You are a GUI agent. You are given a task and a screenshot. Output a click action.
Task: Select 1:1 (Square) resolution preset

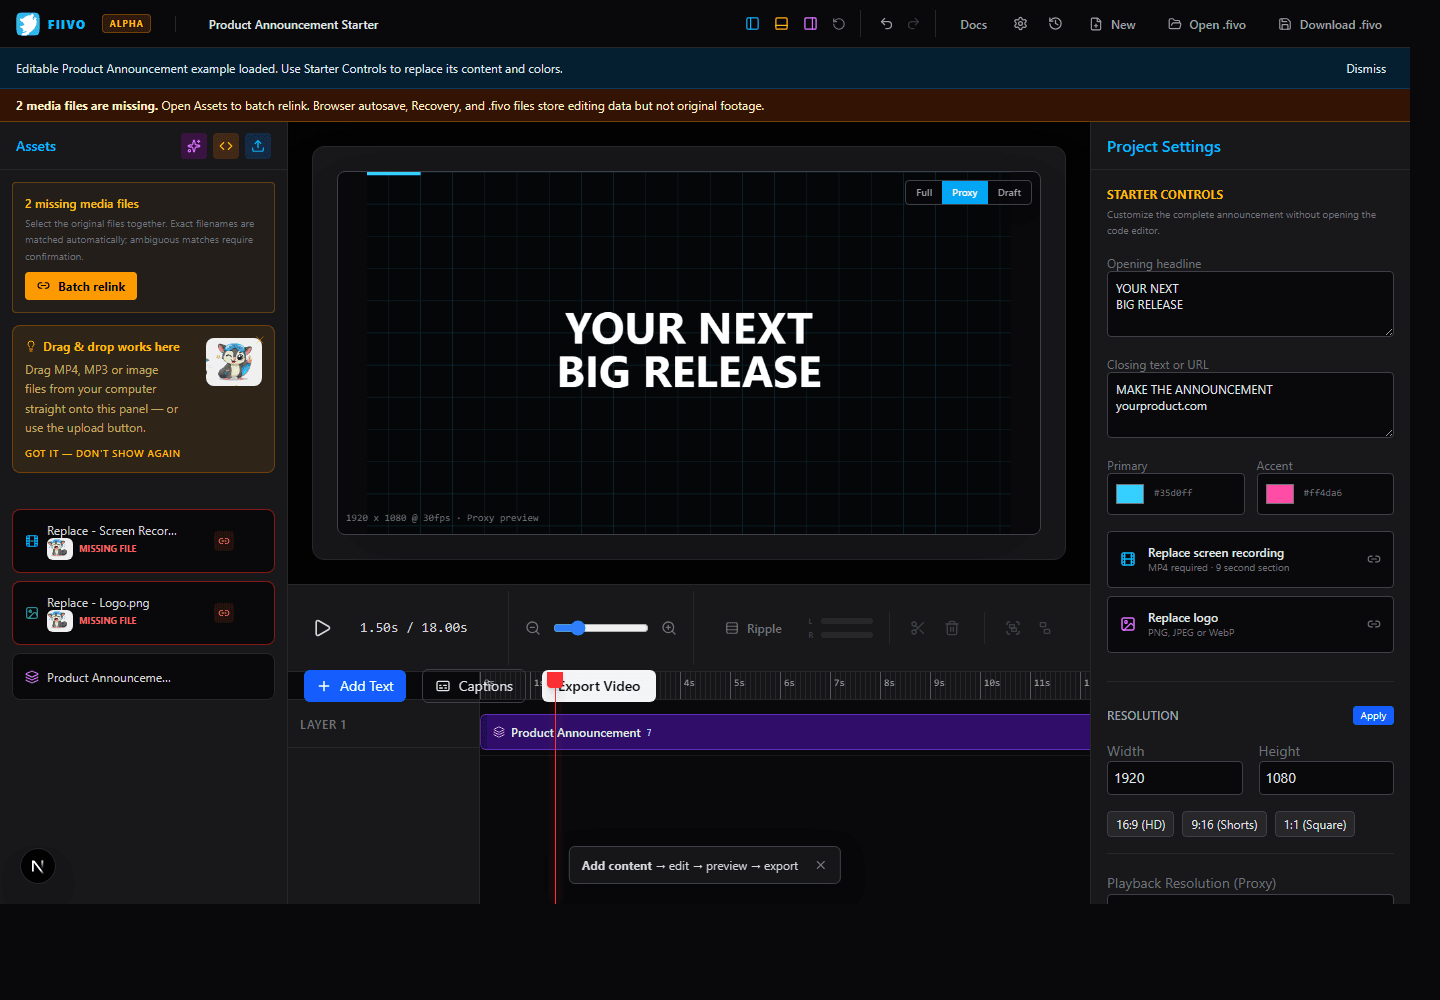[1315, 825]
